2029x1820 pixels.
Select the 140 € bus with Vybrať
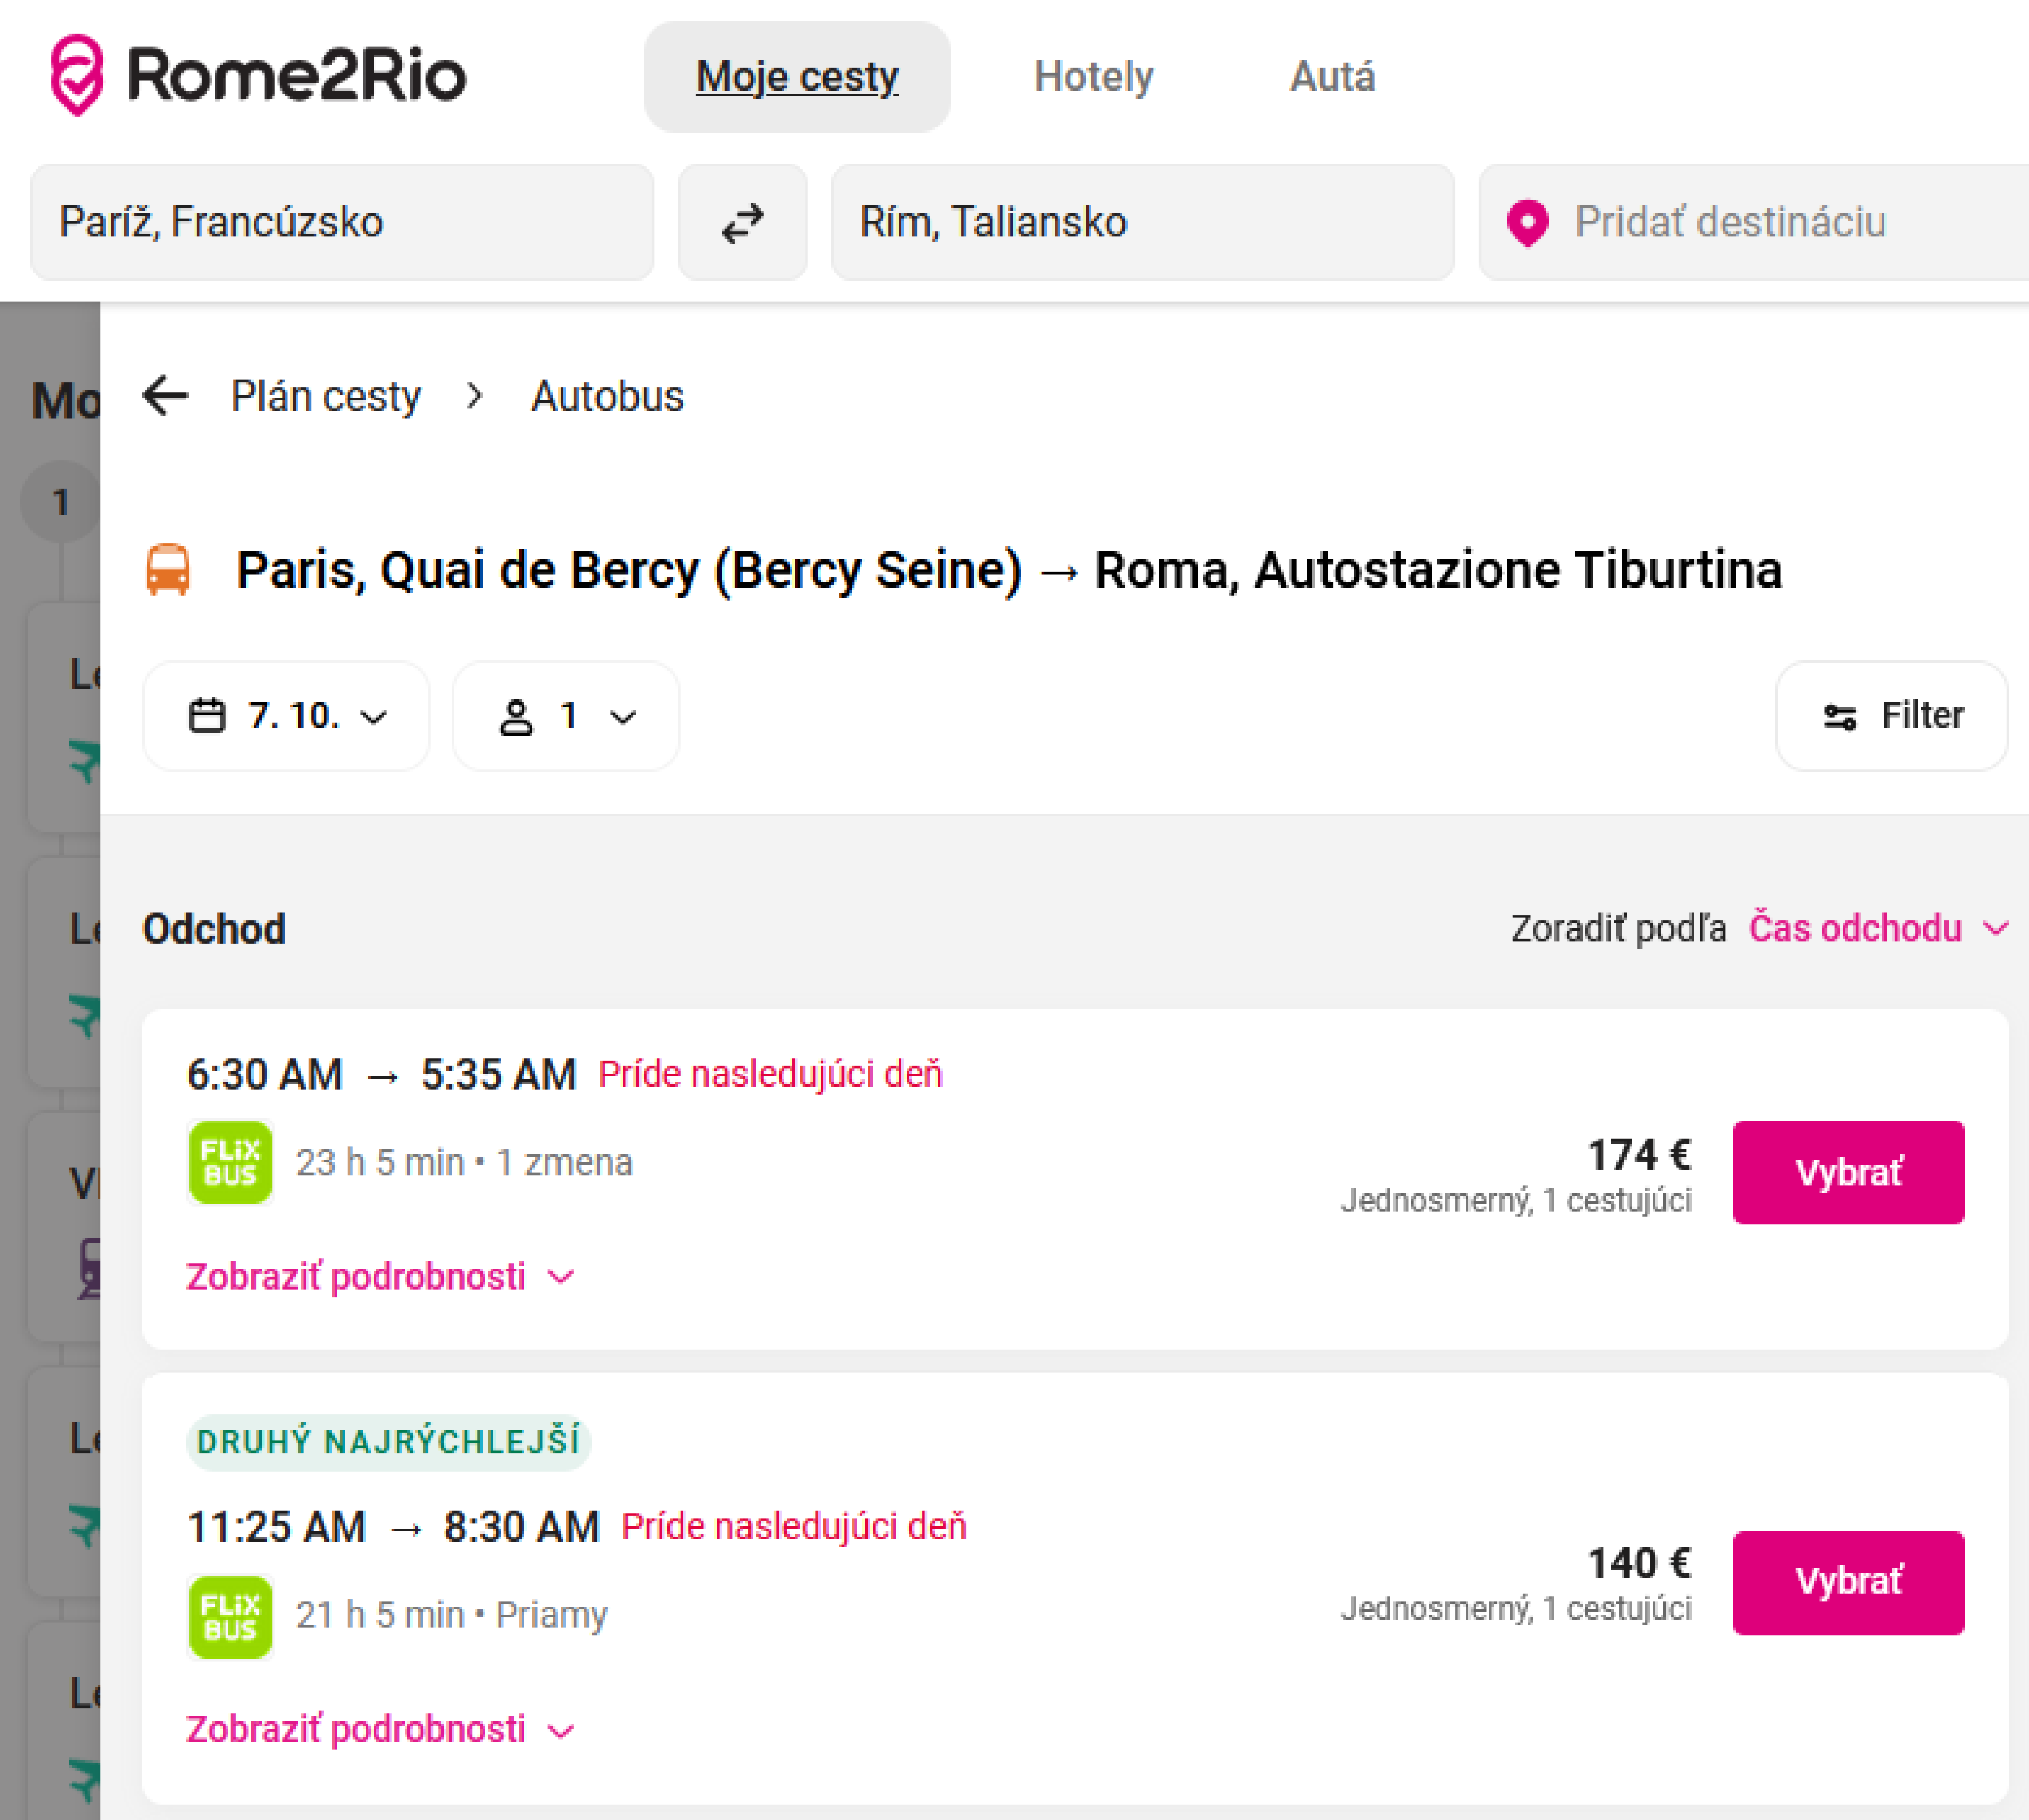(1848, 1582)
